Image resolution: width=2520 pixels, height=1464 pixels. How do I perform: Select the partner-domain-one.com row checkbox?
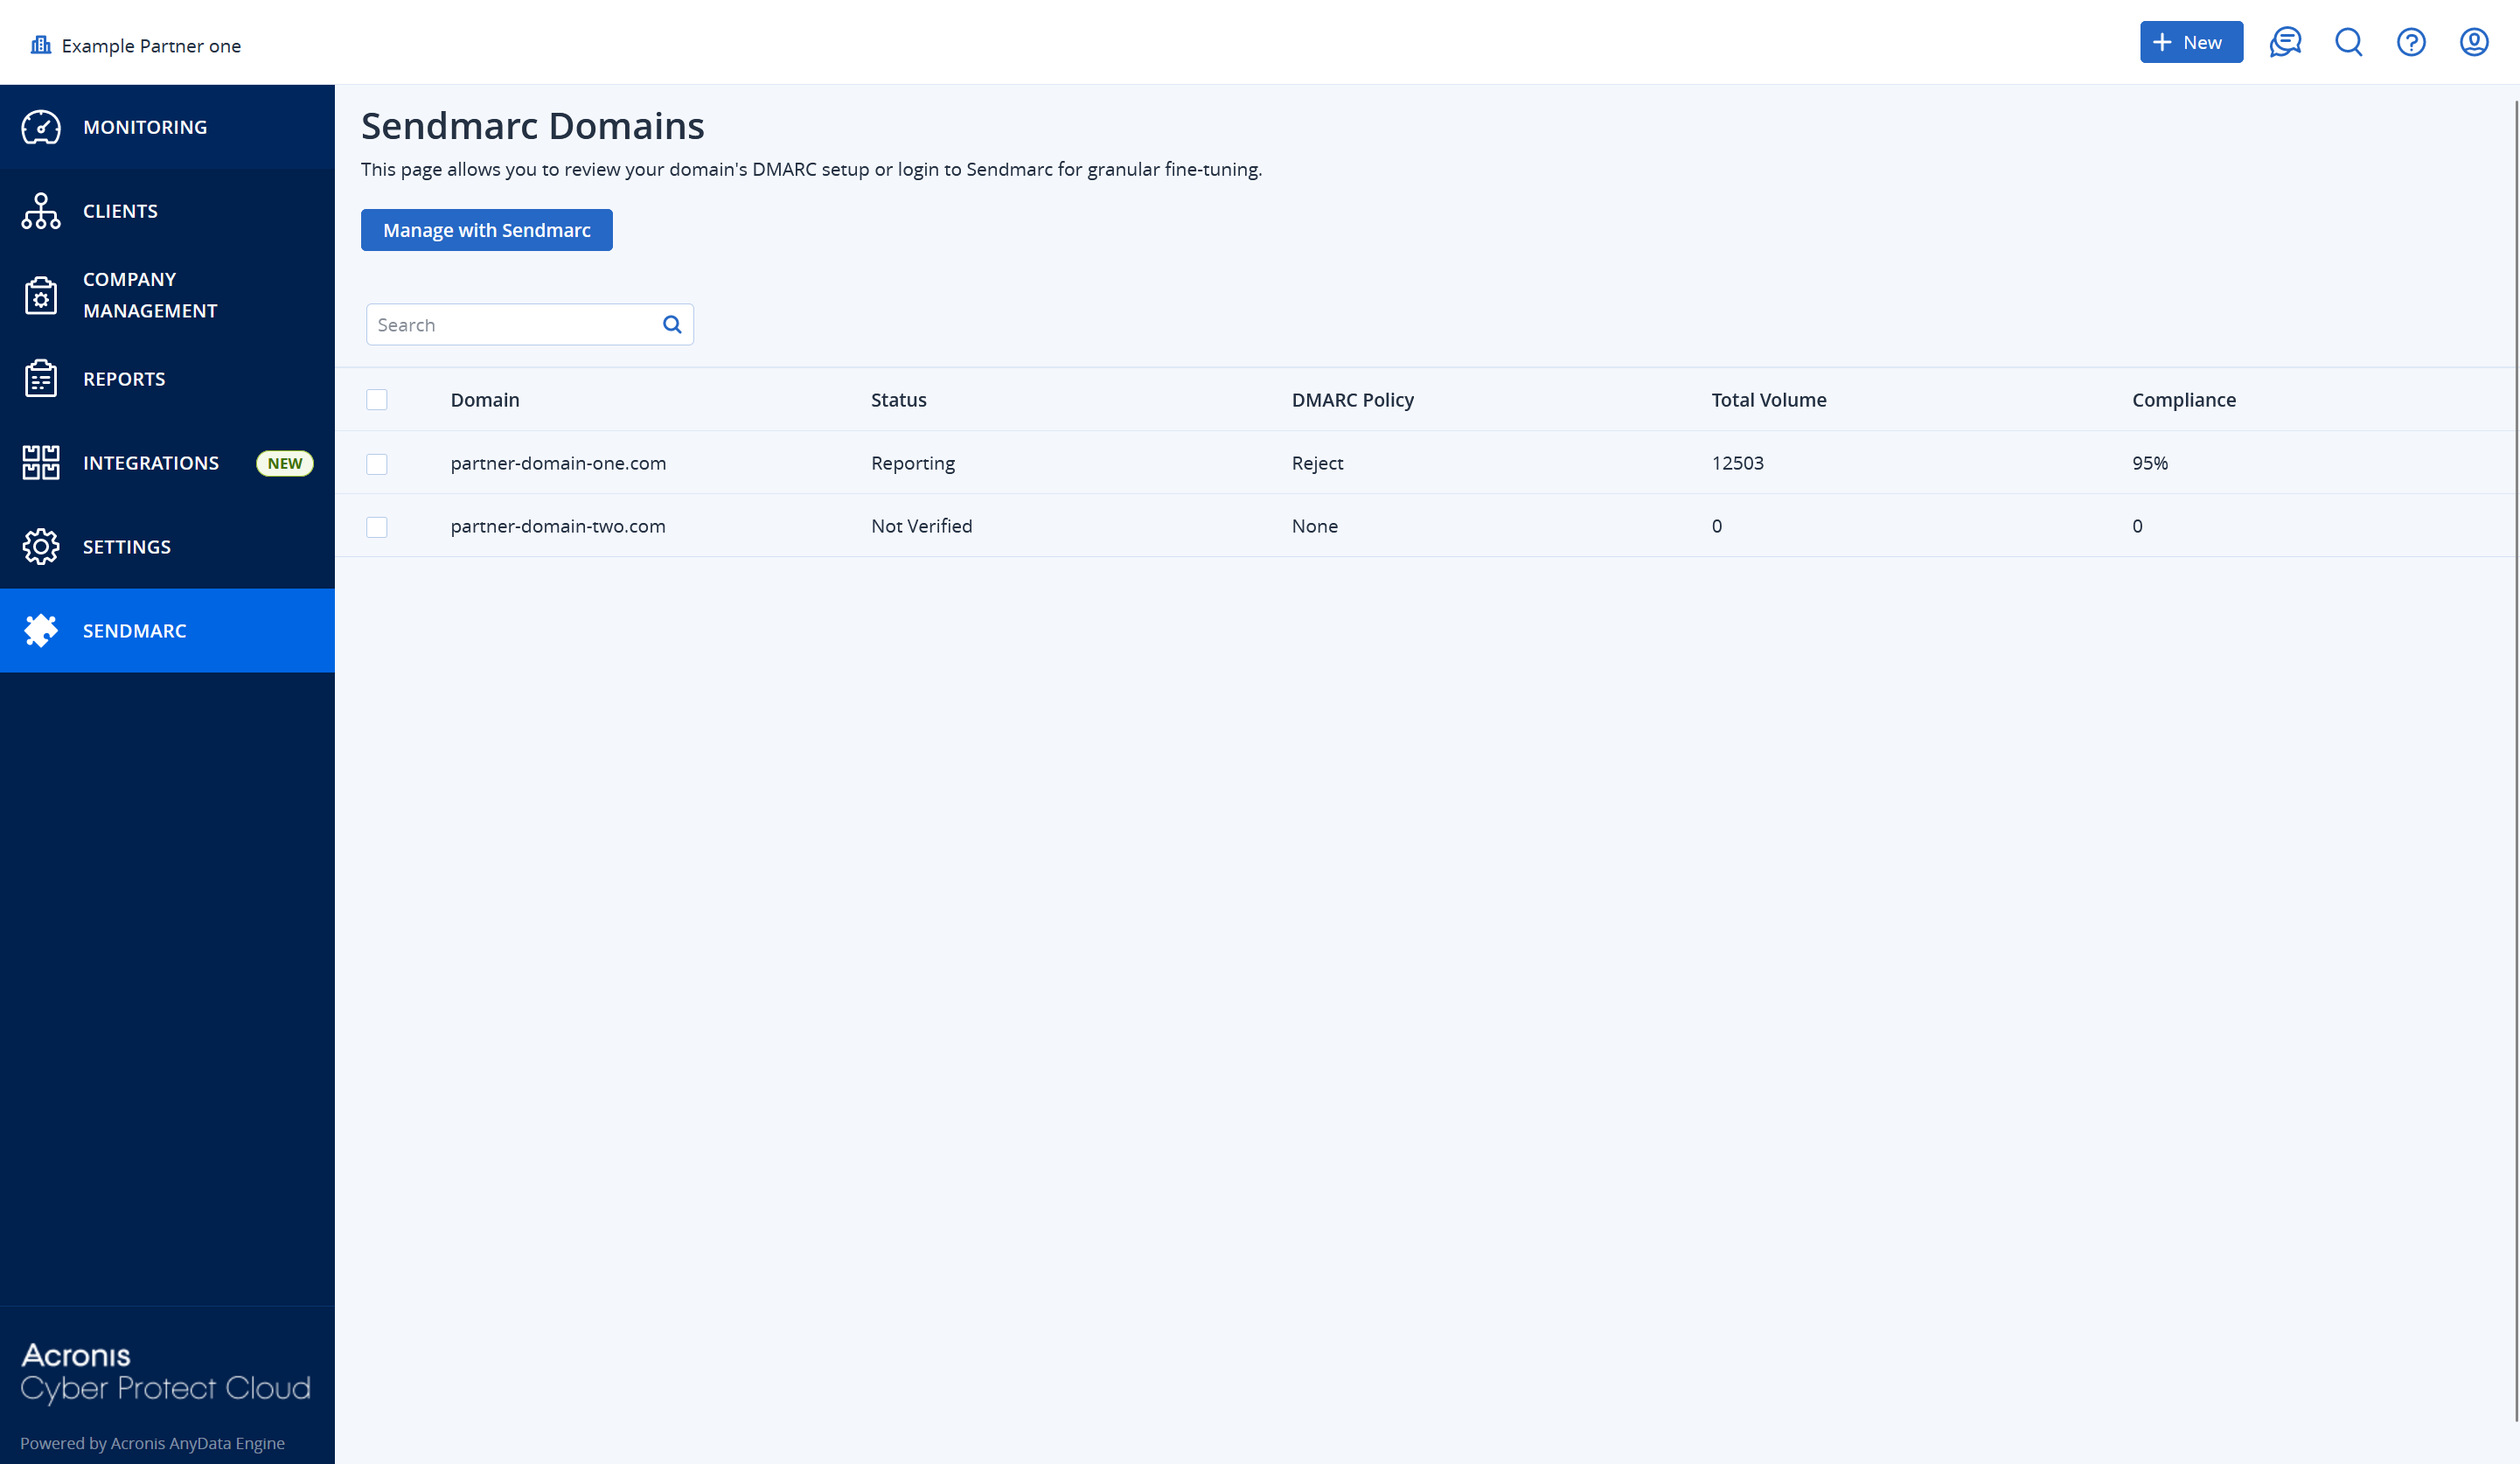pyautogui.click(x=377, y=463)
